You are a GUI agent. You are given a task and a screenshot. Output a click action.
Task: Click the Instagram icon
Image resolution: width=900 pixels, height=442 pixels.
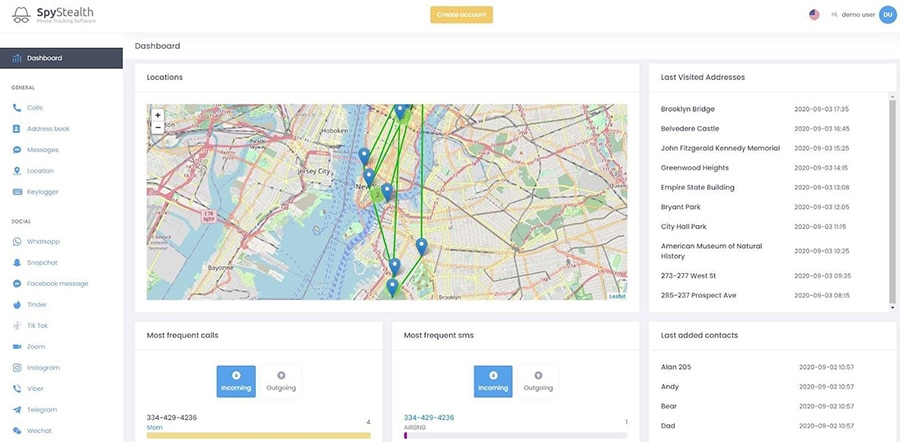(17, 368)
